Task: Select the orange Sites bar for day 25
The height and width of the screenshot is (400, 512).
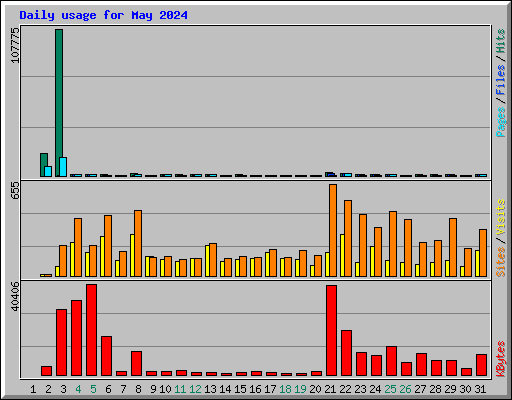Action: (393, 244)
